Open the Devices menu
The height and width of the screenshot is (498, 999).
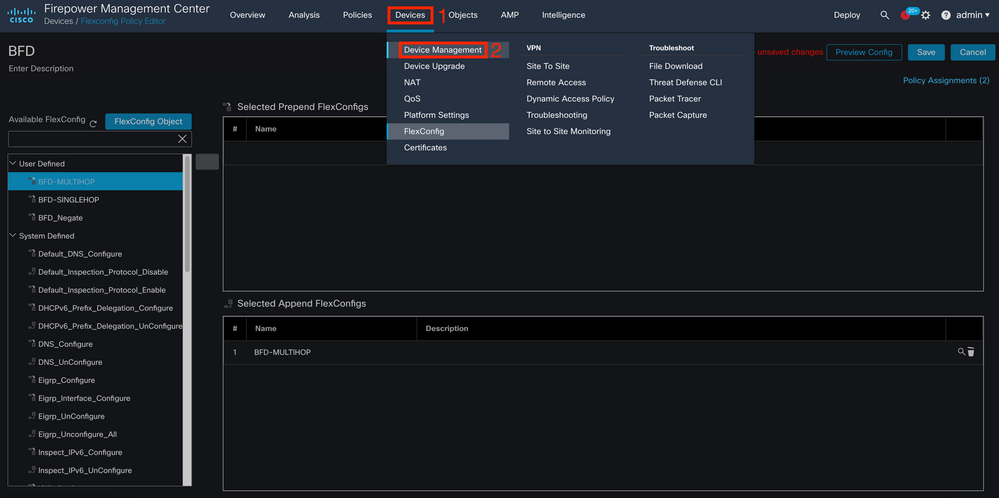coord(410,15)
